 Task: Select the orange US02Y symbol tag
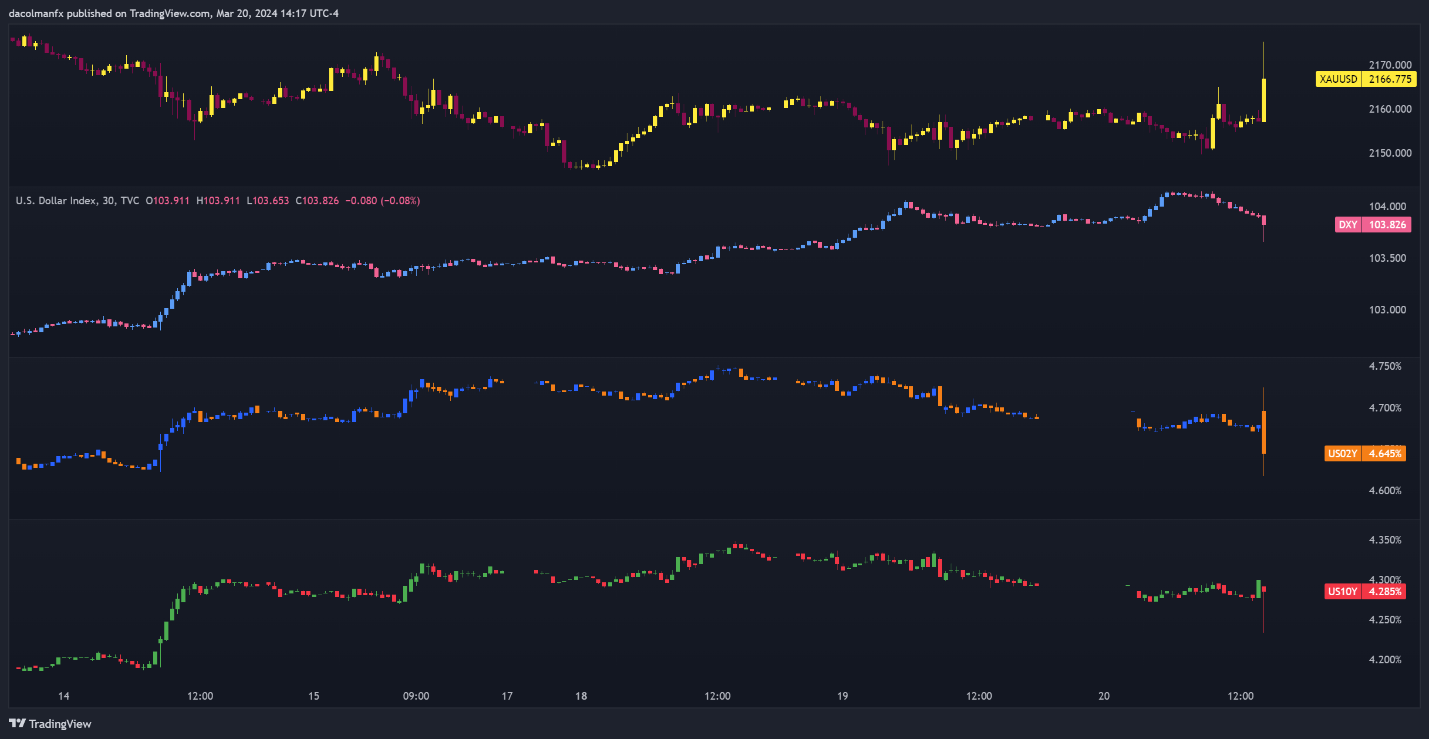(1342, 454)
